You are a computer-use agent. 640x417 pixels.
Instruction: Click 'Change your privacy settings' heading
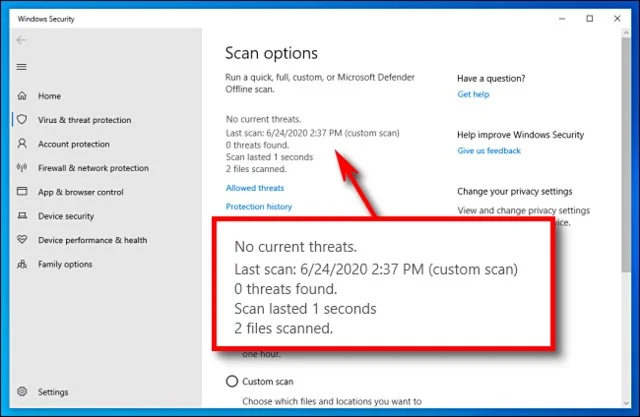[515, 192]
